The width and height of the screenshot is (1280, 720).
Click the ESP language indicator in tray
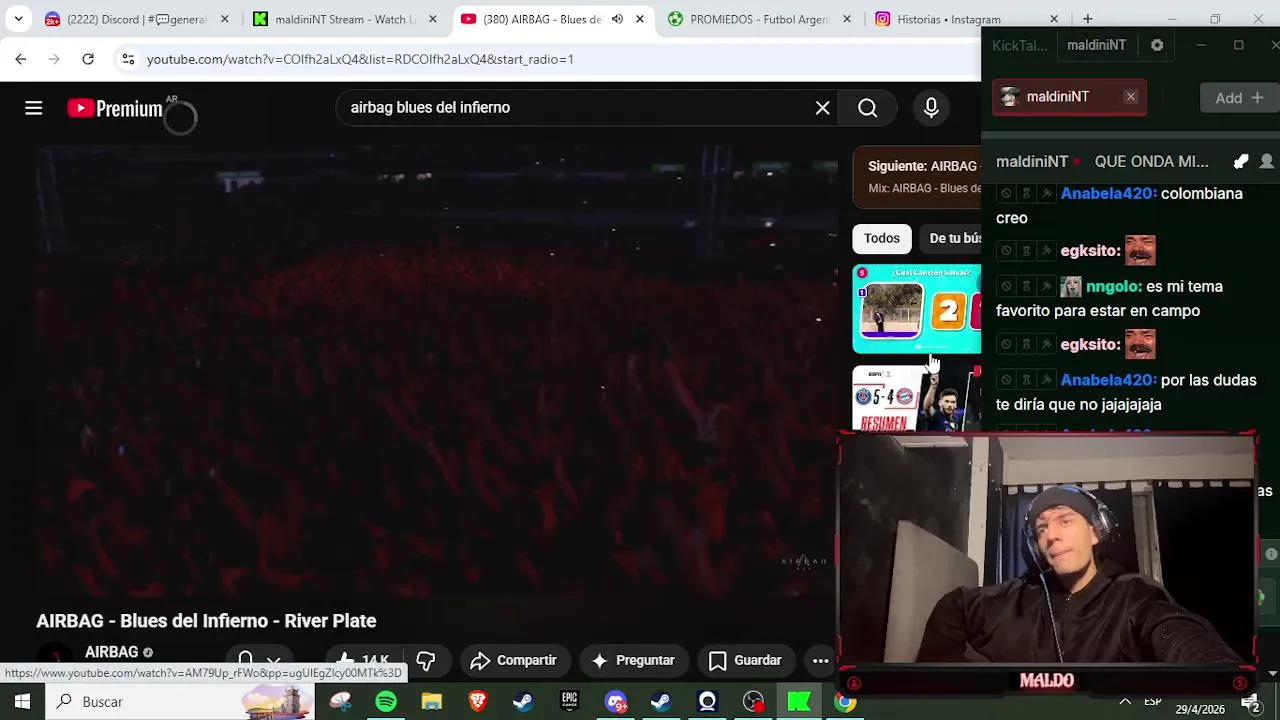[1153, 701]
